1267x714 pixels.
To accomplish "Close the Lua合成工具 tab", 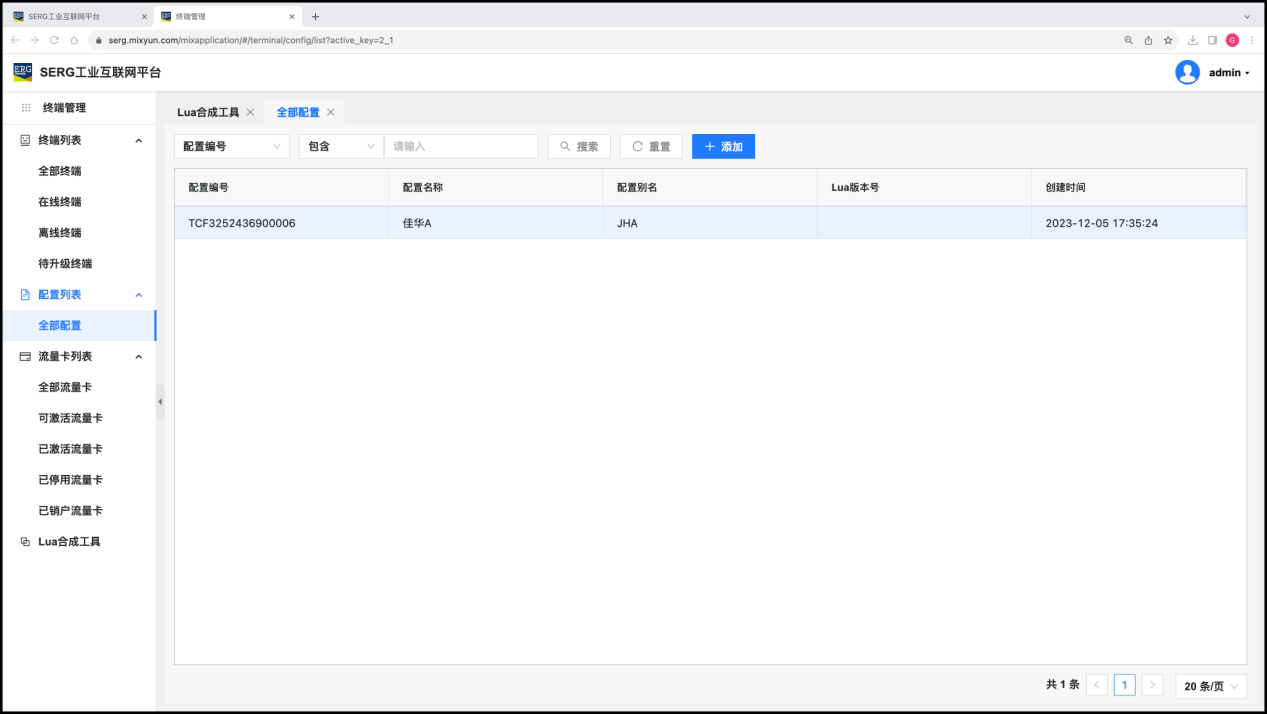I will (x=250, y=112).
